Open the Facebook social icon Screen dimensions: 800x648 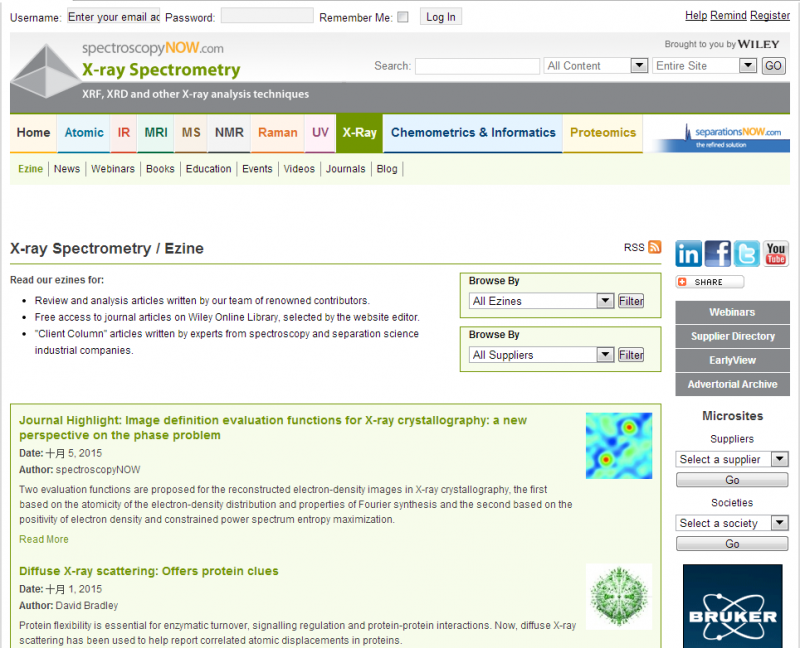[717, 254]
